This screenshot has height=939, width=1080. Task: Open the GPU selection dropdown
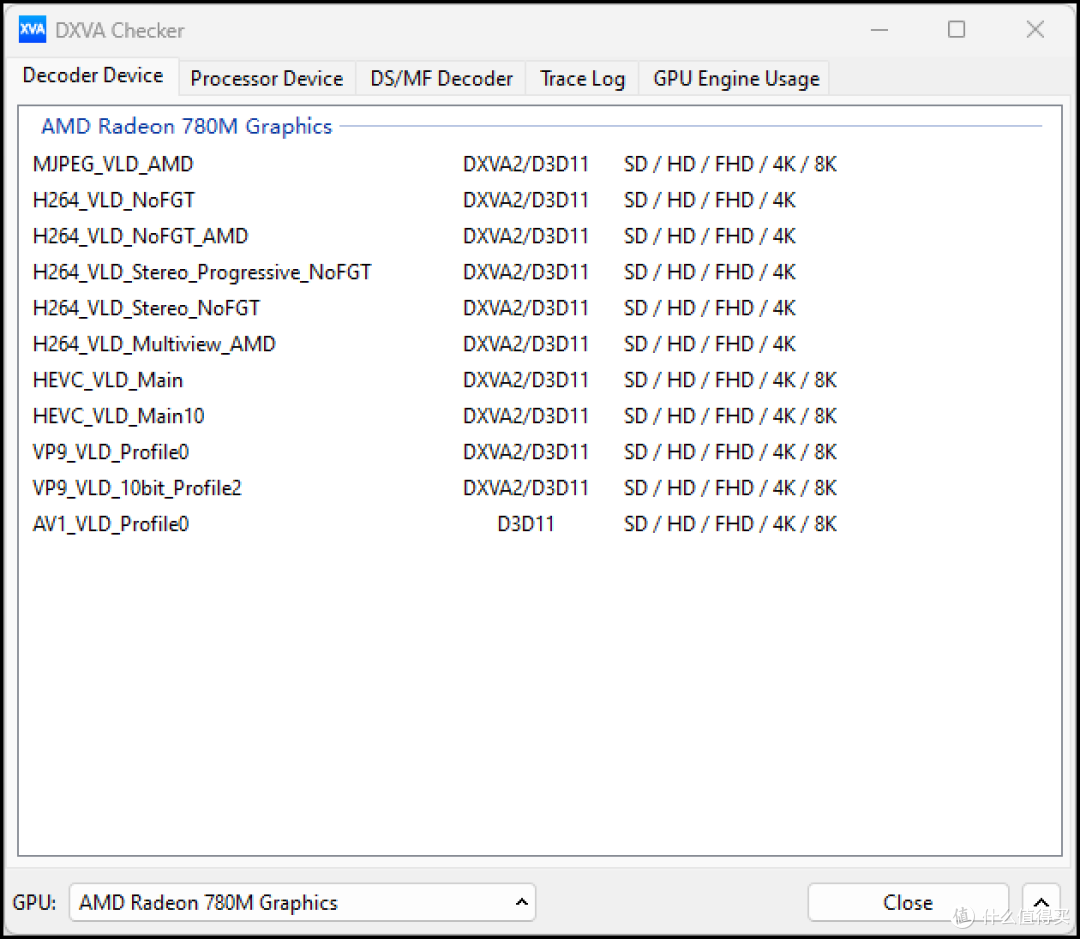tap(302, 902)
